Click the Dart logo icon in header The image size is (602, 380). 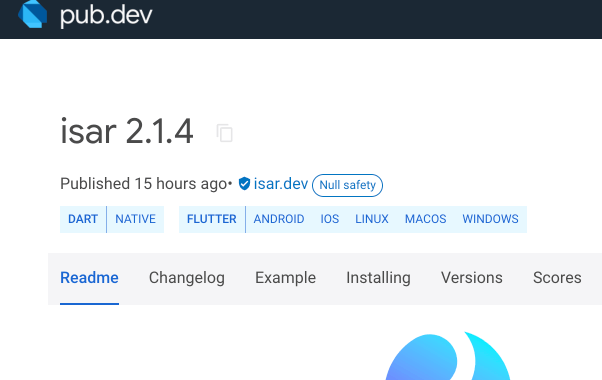point(33,14)
